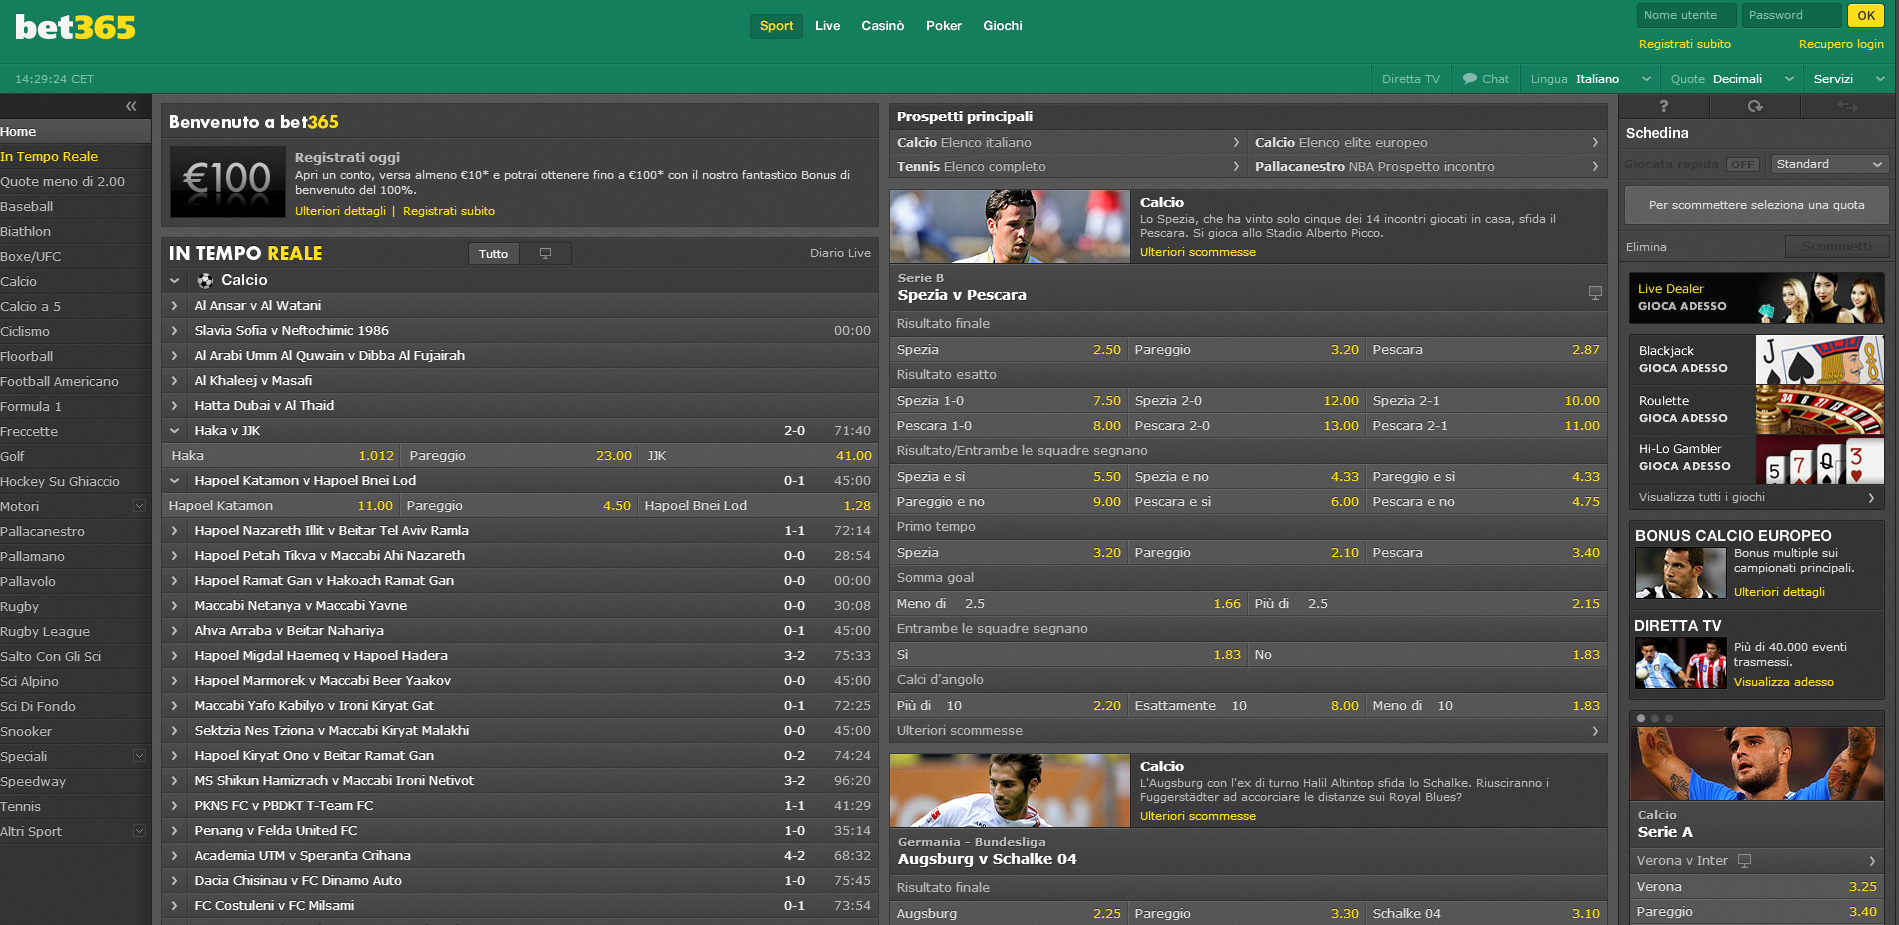Collapse the Haka v JJK match

coord(175,431)
